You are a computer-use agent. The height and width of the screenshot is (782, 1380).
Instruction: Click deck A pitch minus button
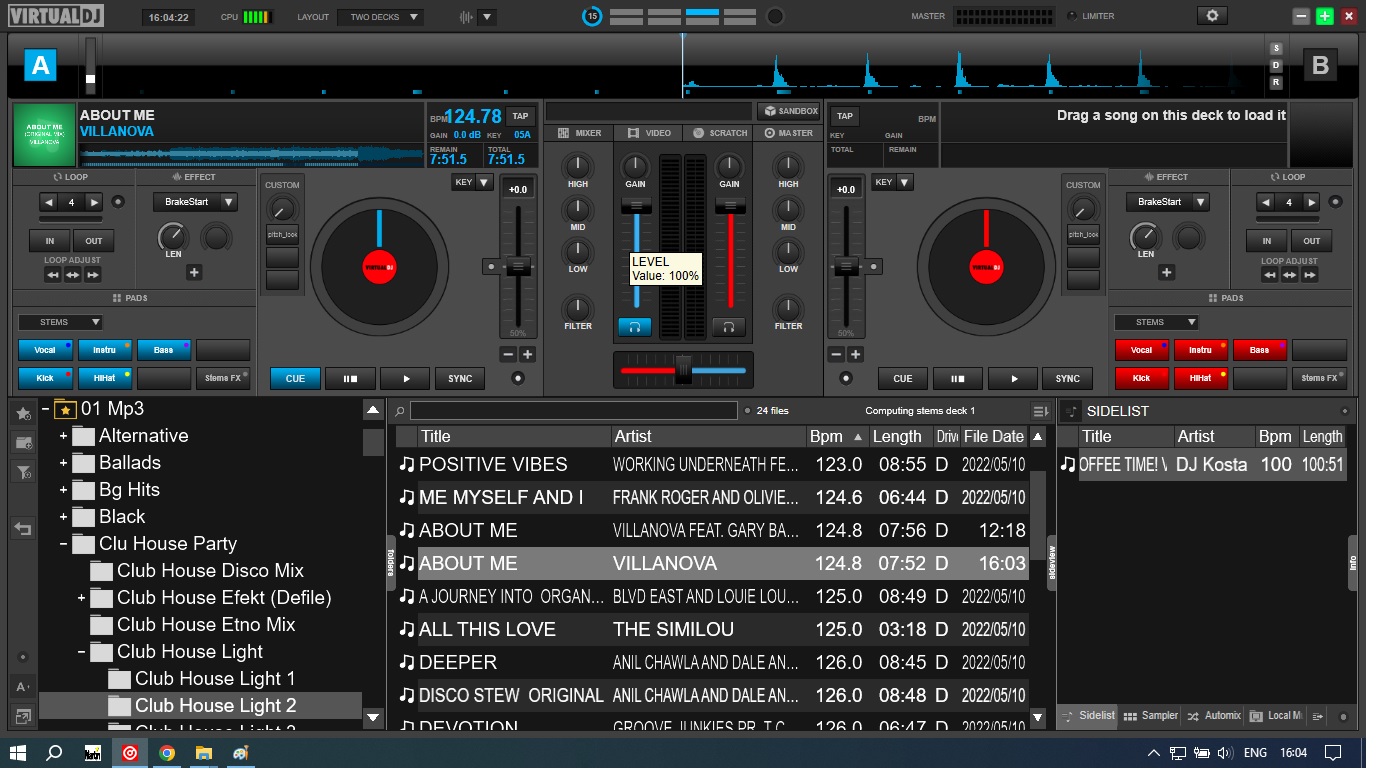click(x=508, y=354)
